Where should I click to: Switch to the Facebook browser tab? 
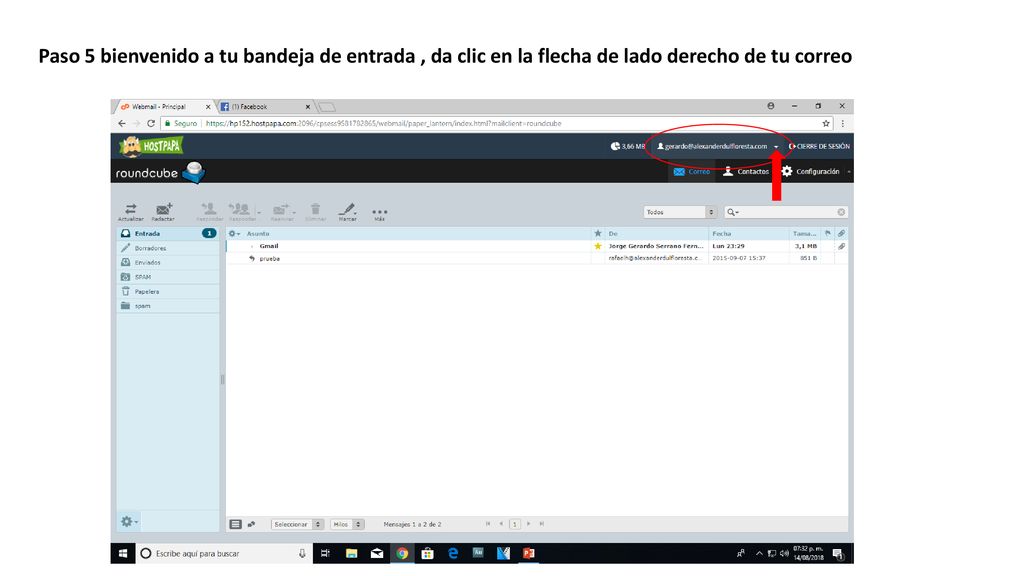click(264, 106)
